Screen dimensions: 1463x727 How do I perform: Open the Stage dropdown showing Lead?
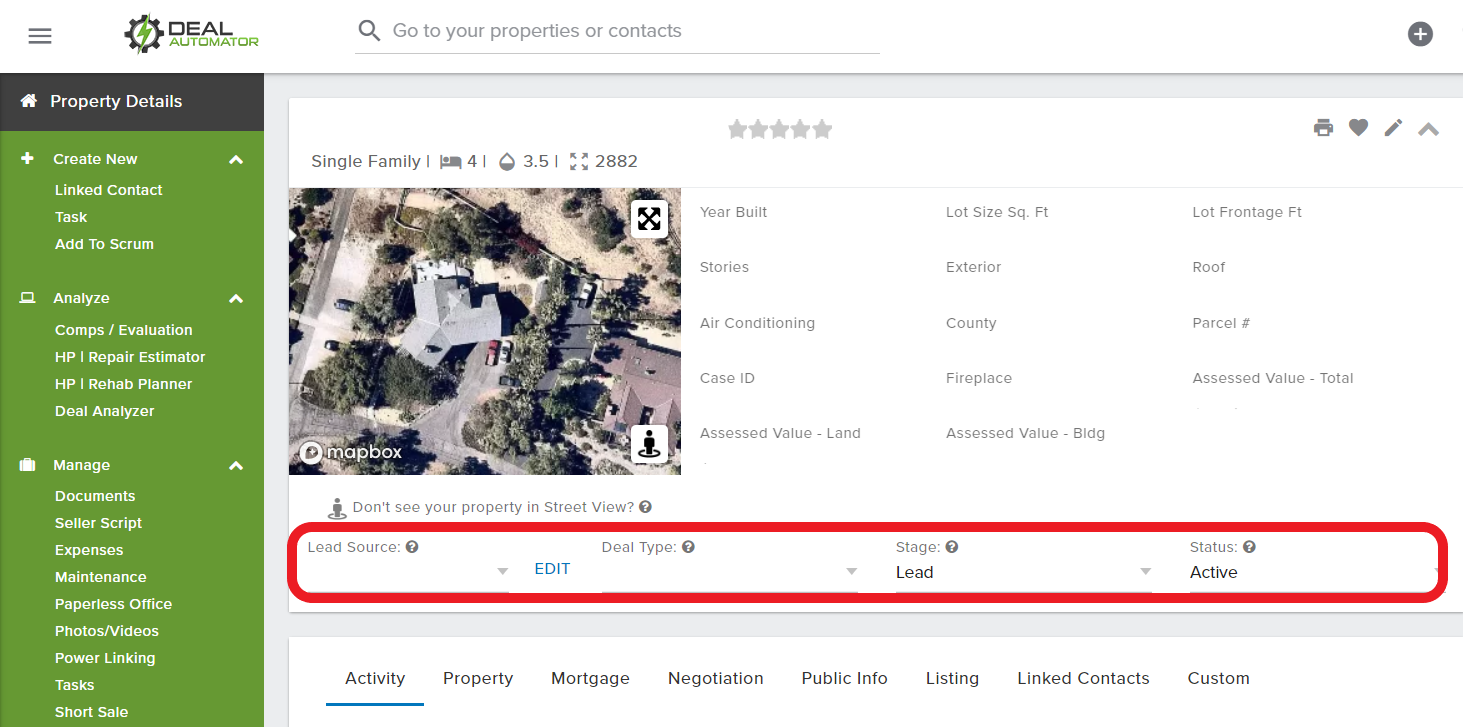coord(1024,572)
